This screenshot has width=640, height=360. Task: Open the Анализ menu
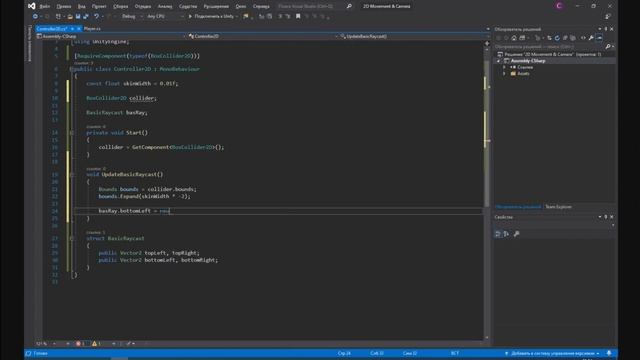point(165,7)
